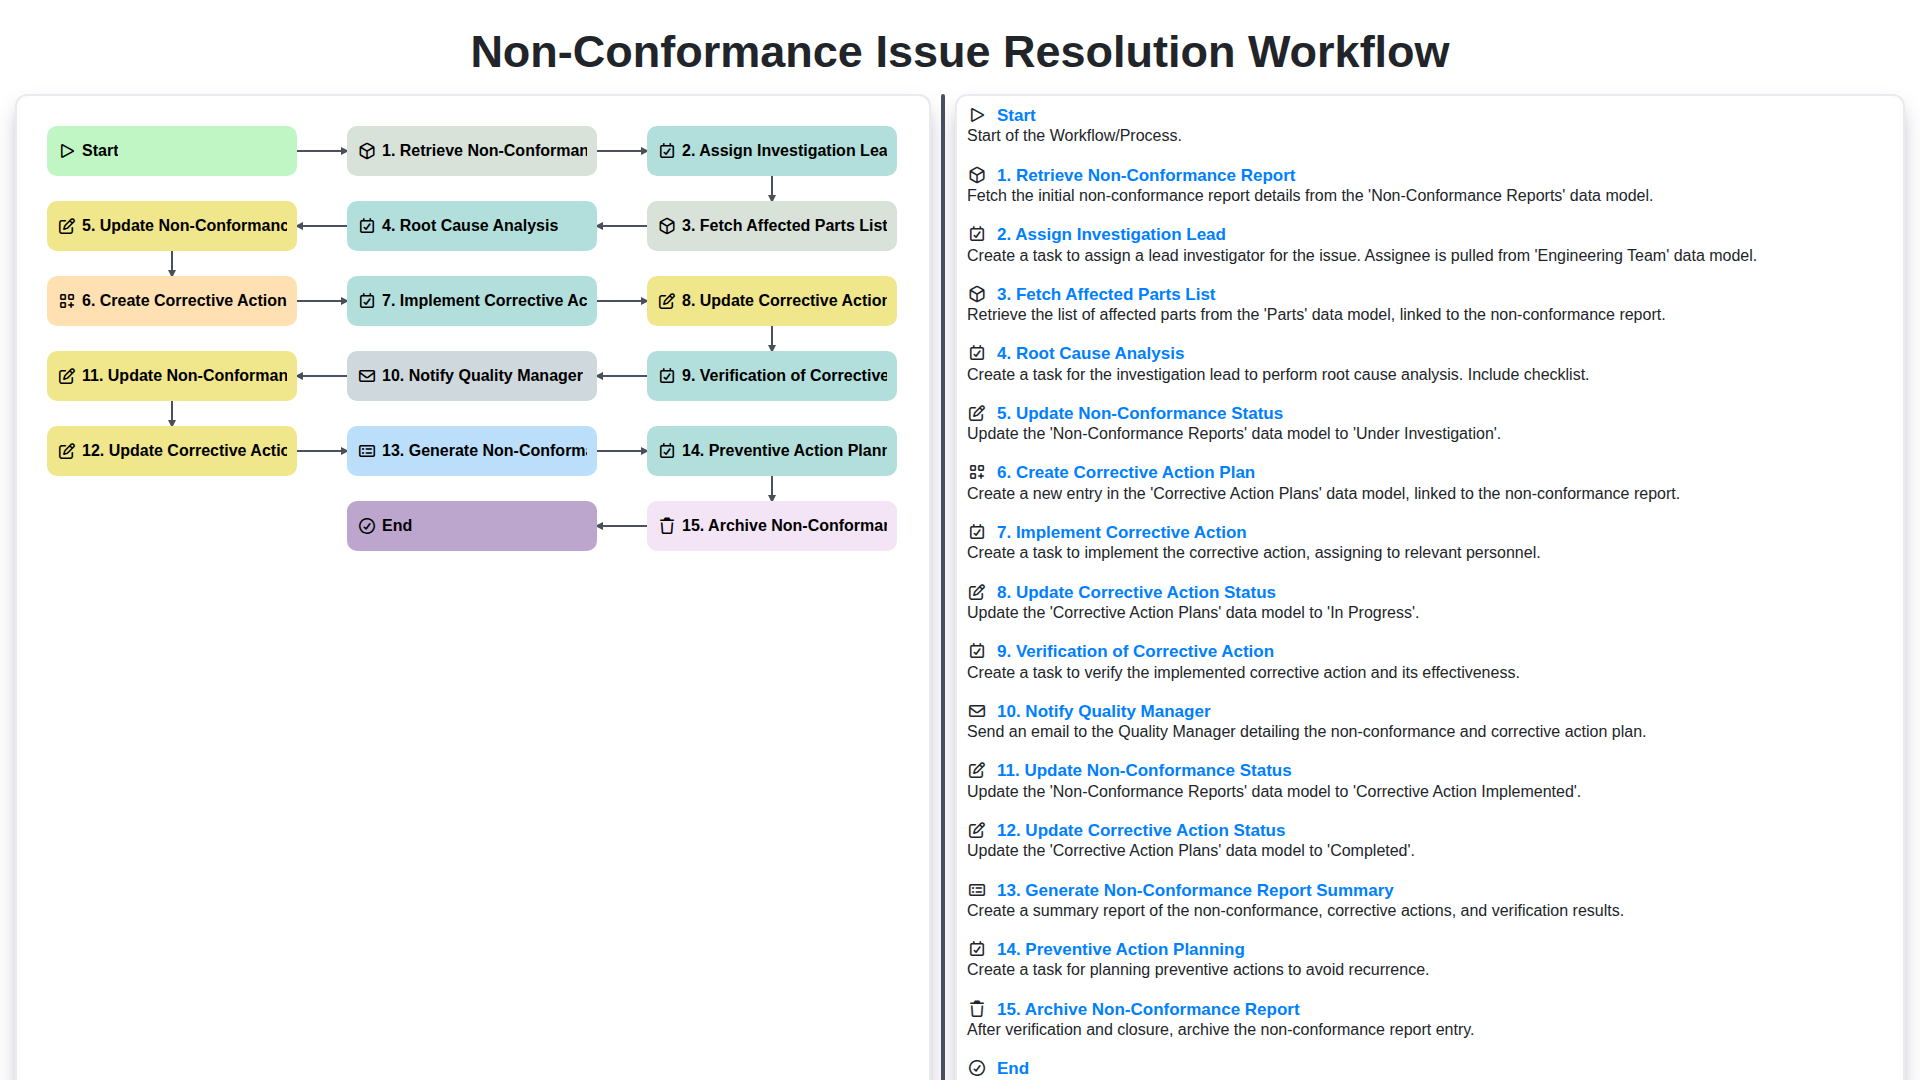1920x1080 pixels.
Task: Click the task checkbox icon on Assign Investigation Lead
Action: tap(667, 150)
